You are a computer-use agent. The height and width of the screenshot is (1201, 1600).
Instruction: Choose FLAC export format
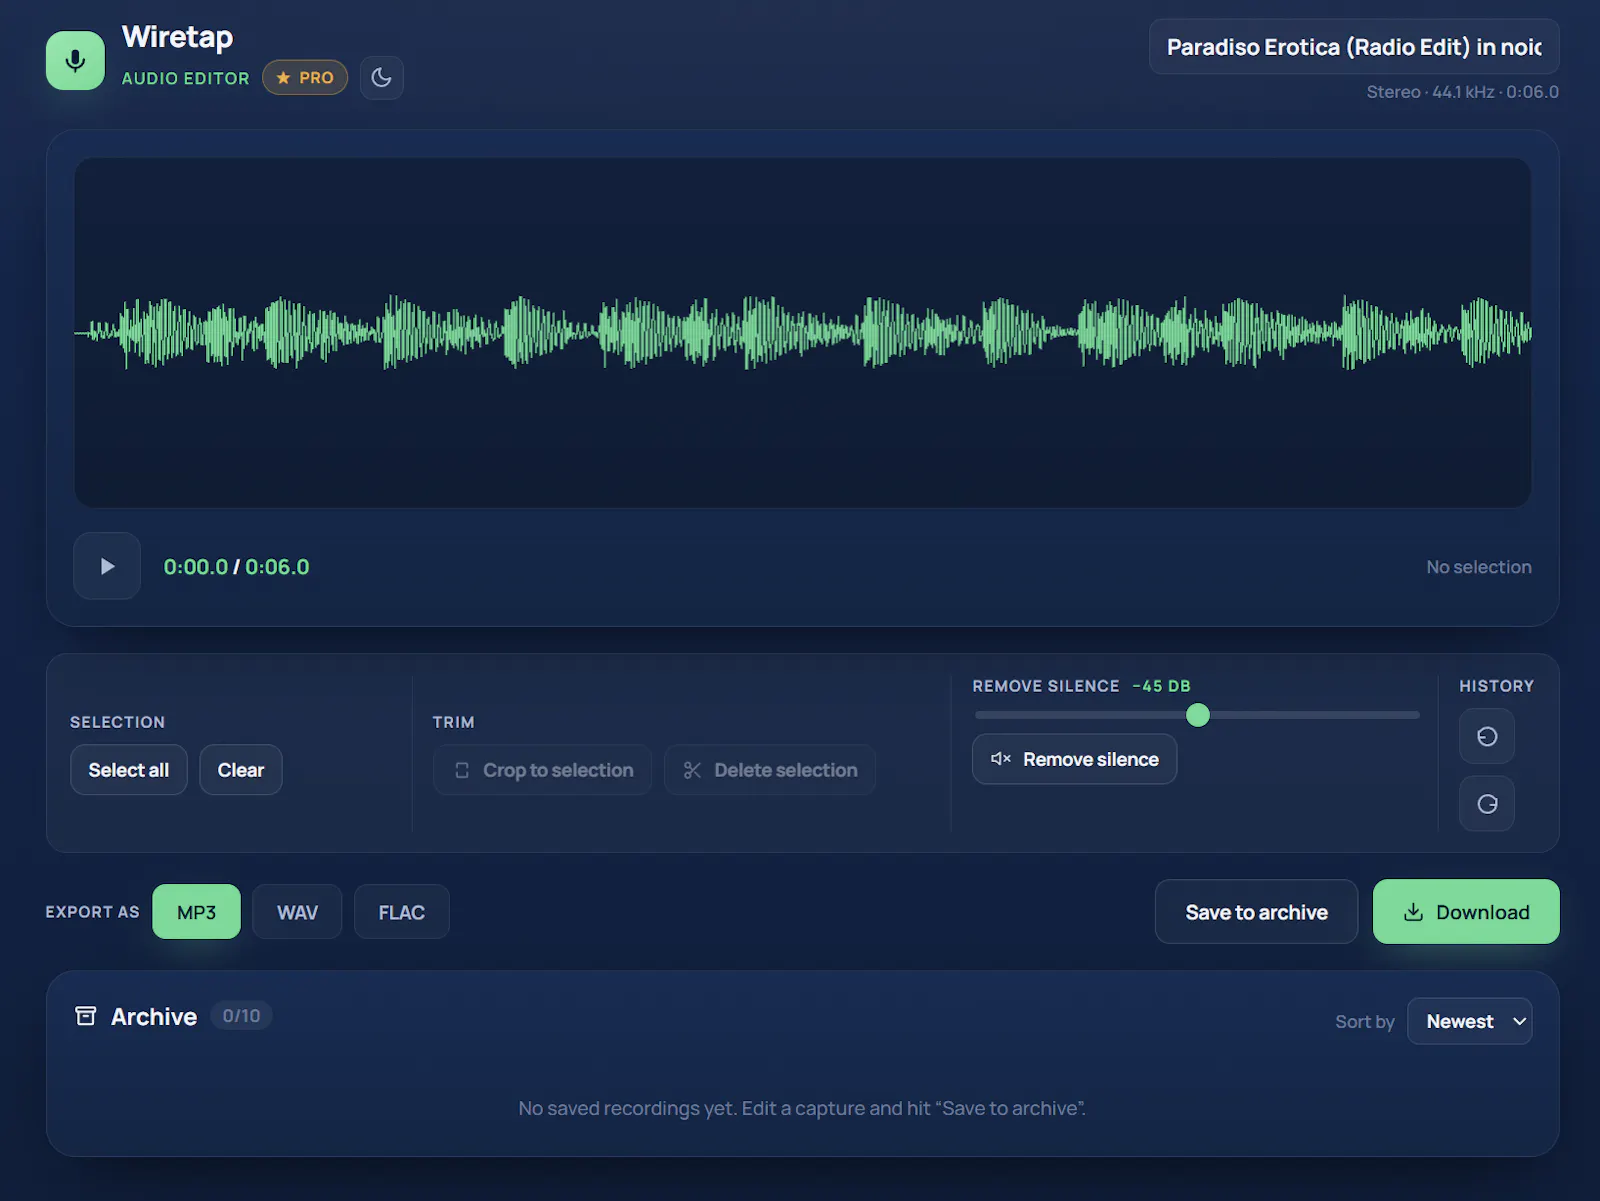pos(402,912)
